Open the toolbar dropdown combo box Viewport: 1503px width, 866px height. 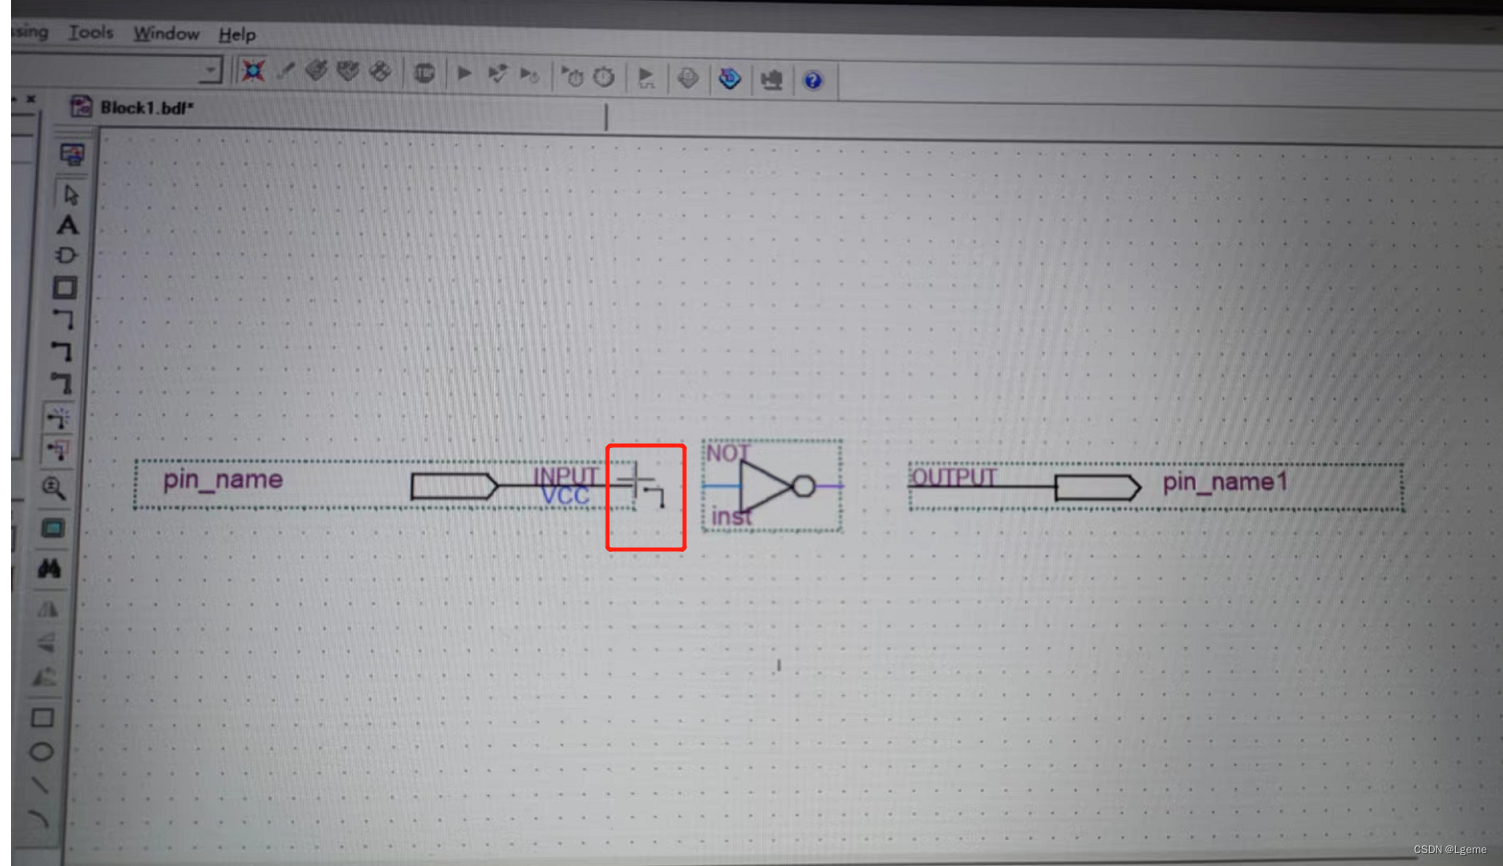click(150, 72)
